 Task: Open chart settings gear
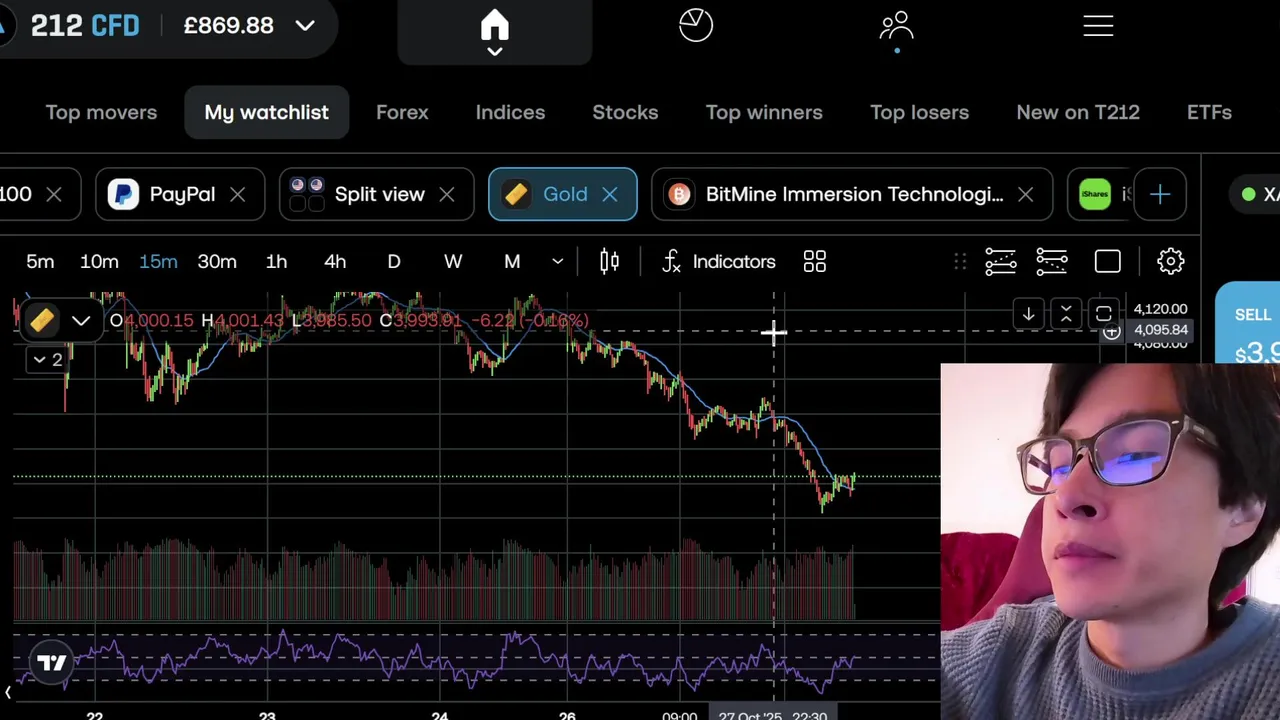coord(1171,262)
